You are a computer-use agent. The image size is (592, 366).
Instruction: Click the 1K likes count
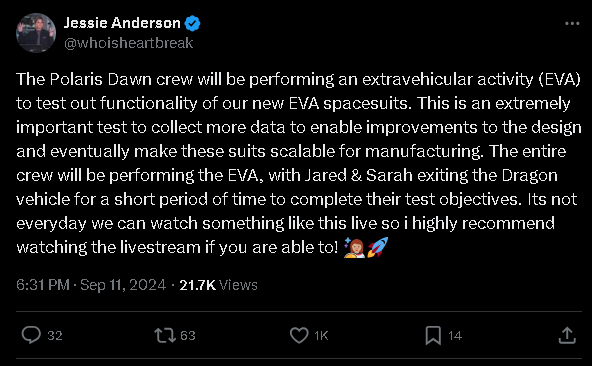coord(321,335)
